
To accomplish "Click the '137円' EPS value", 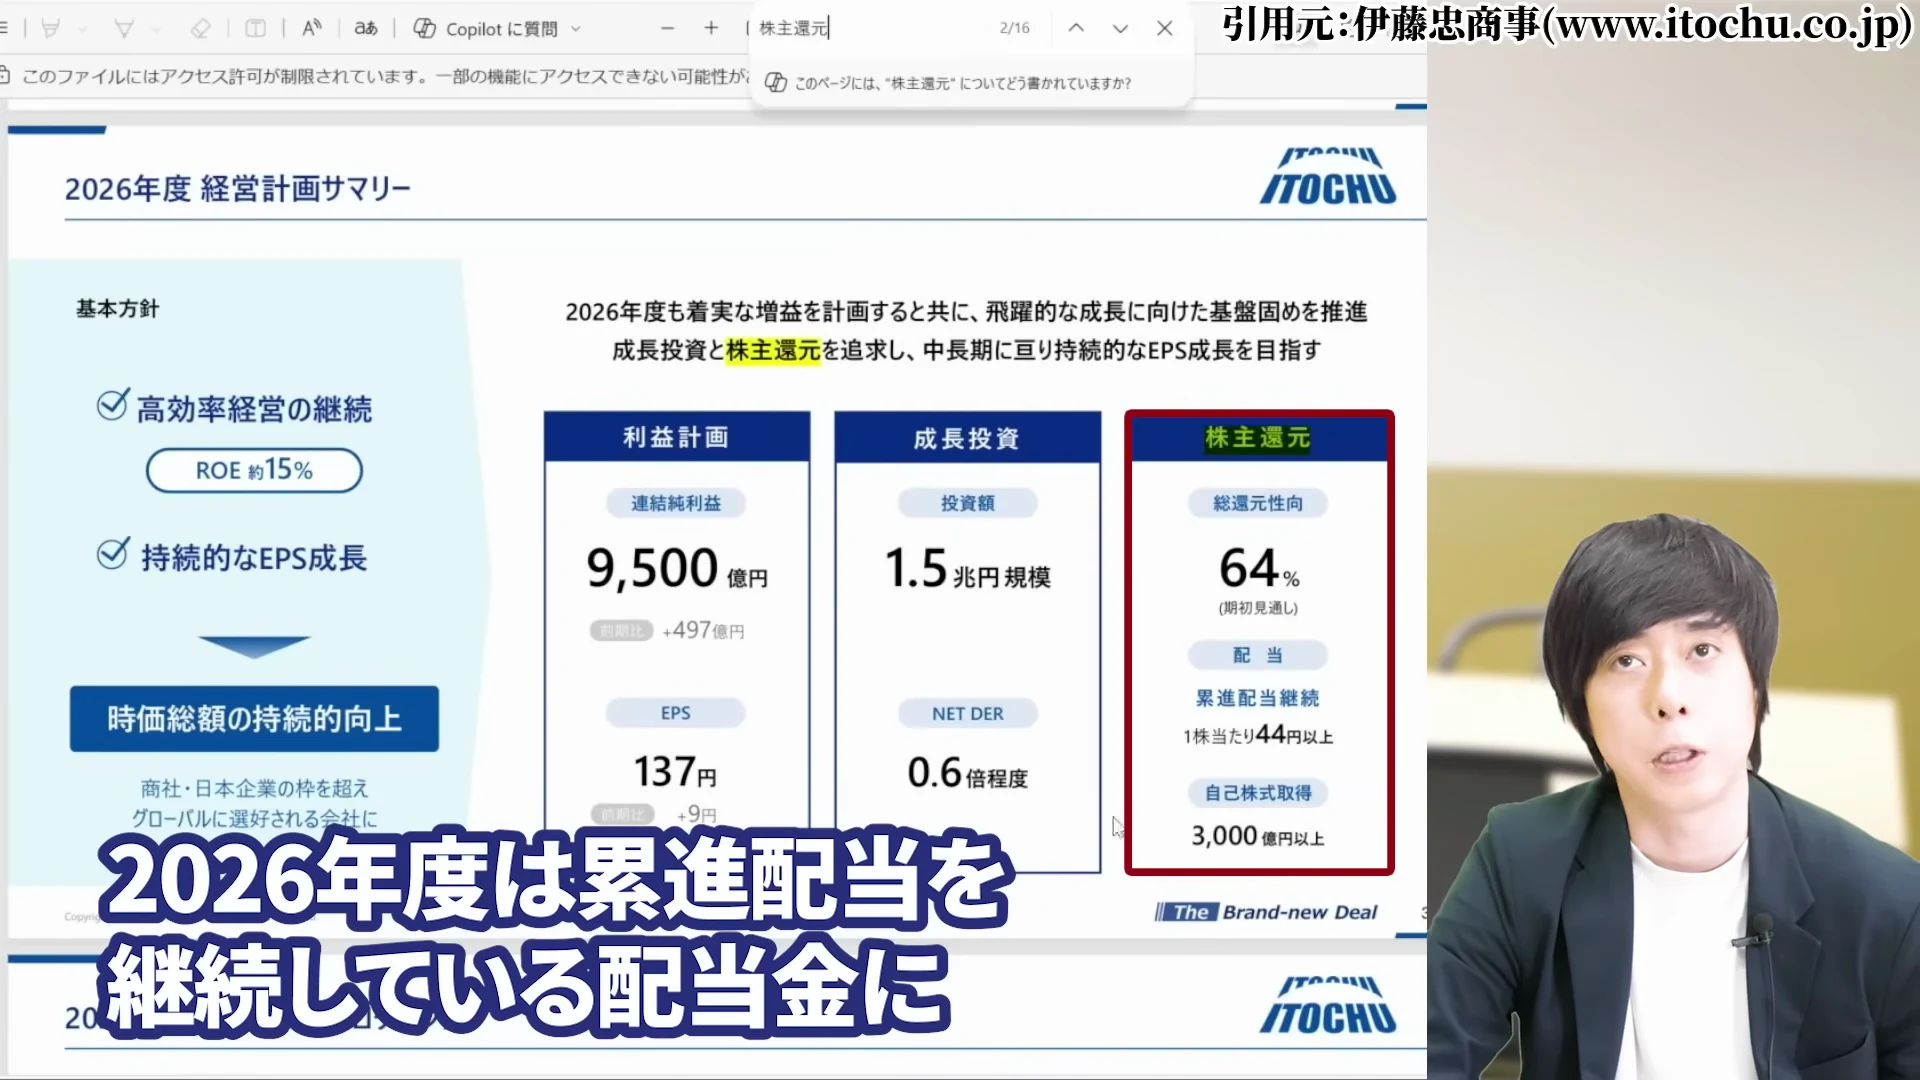I will pyautogui.click(x=675, y=772).
